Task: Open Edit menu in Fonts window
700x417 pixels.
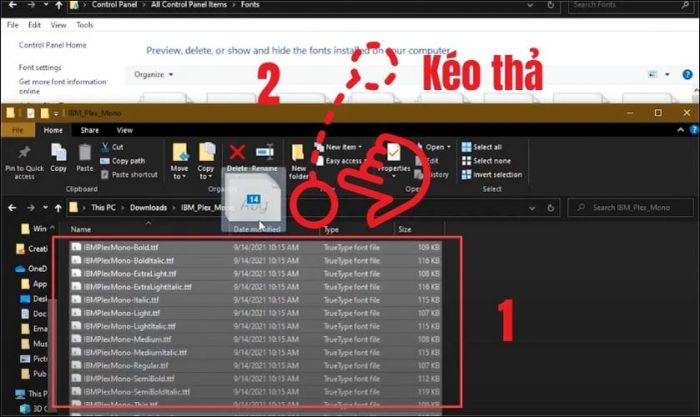Action: [x=34, y=25]
